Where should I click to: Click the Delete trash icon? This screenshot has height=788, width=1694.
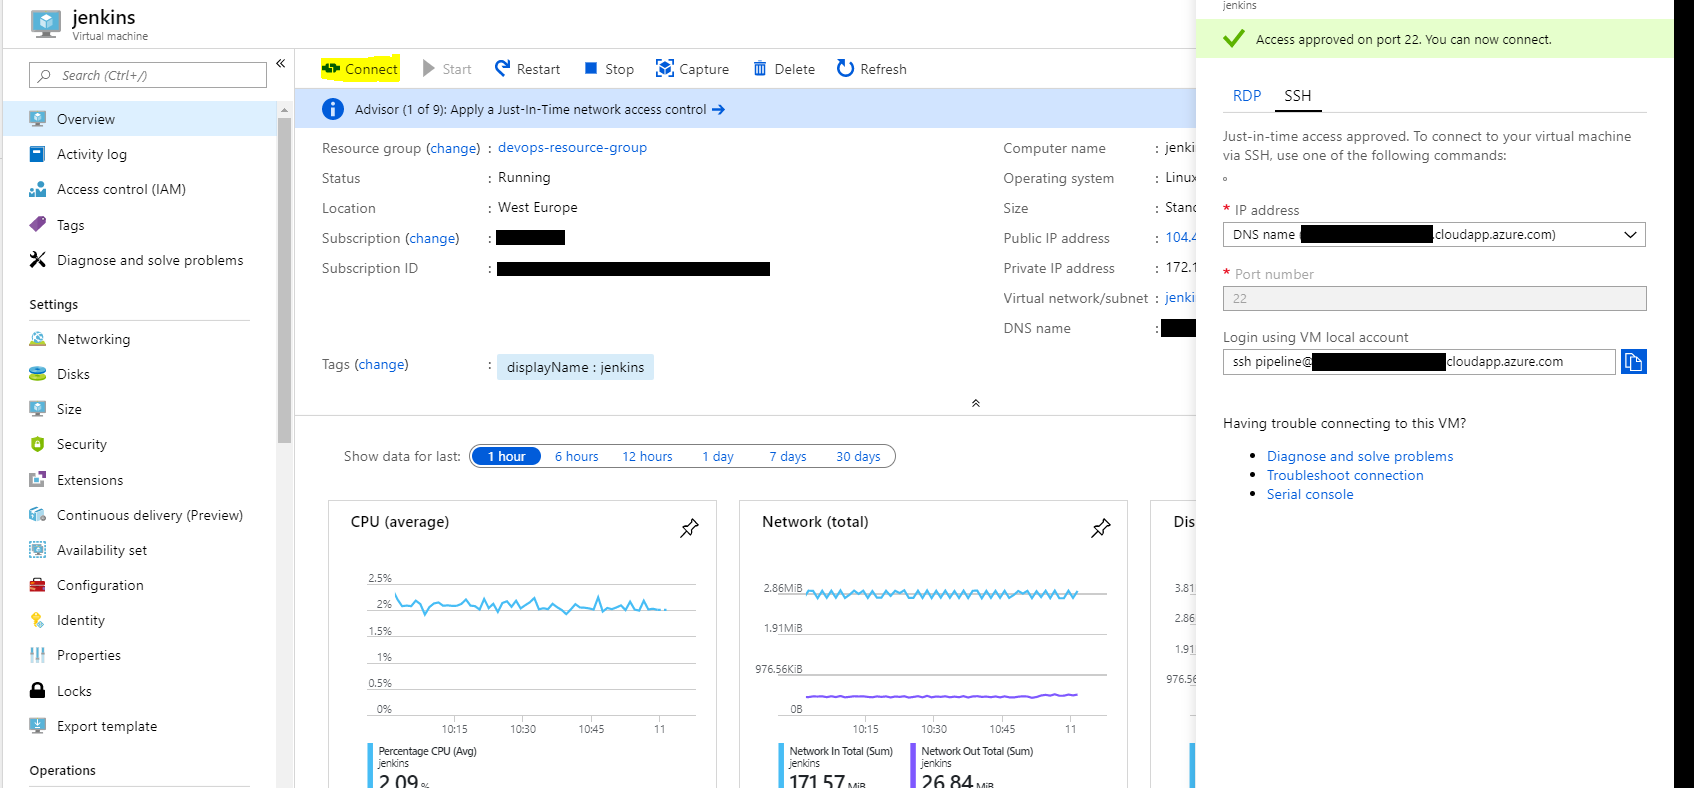click(x=760, y=68)
